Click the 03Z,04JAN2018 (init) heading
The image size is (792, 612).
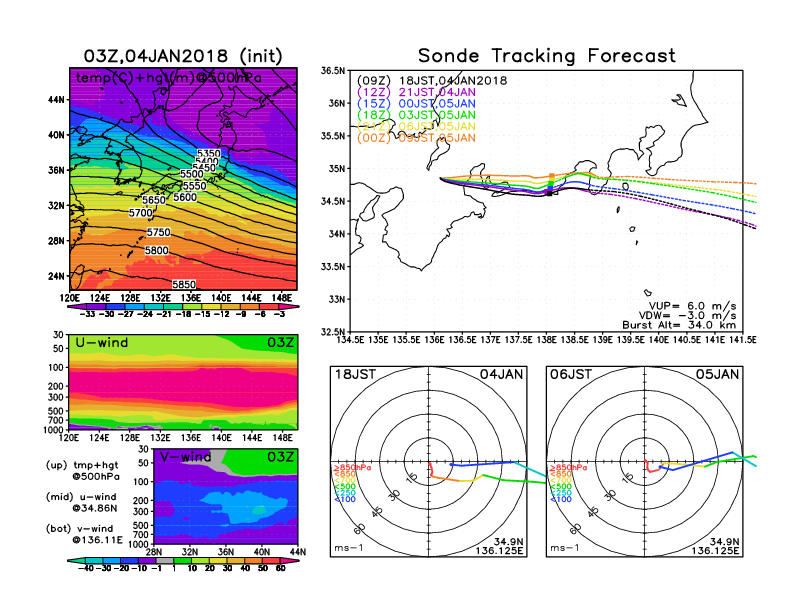pyautogui.click(x=183, y=56)
